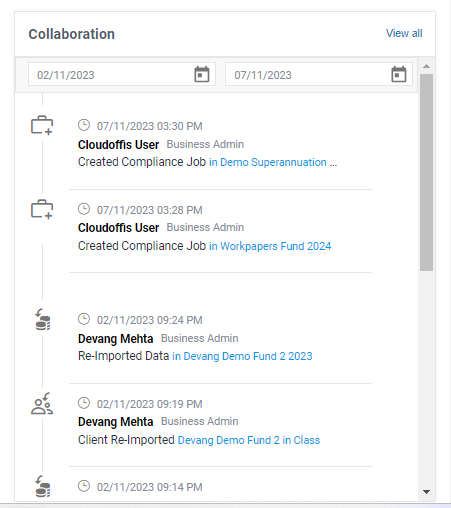Open Demo Superannuation fund link

click(273, 162)
